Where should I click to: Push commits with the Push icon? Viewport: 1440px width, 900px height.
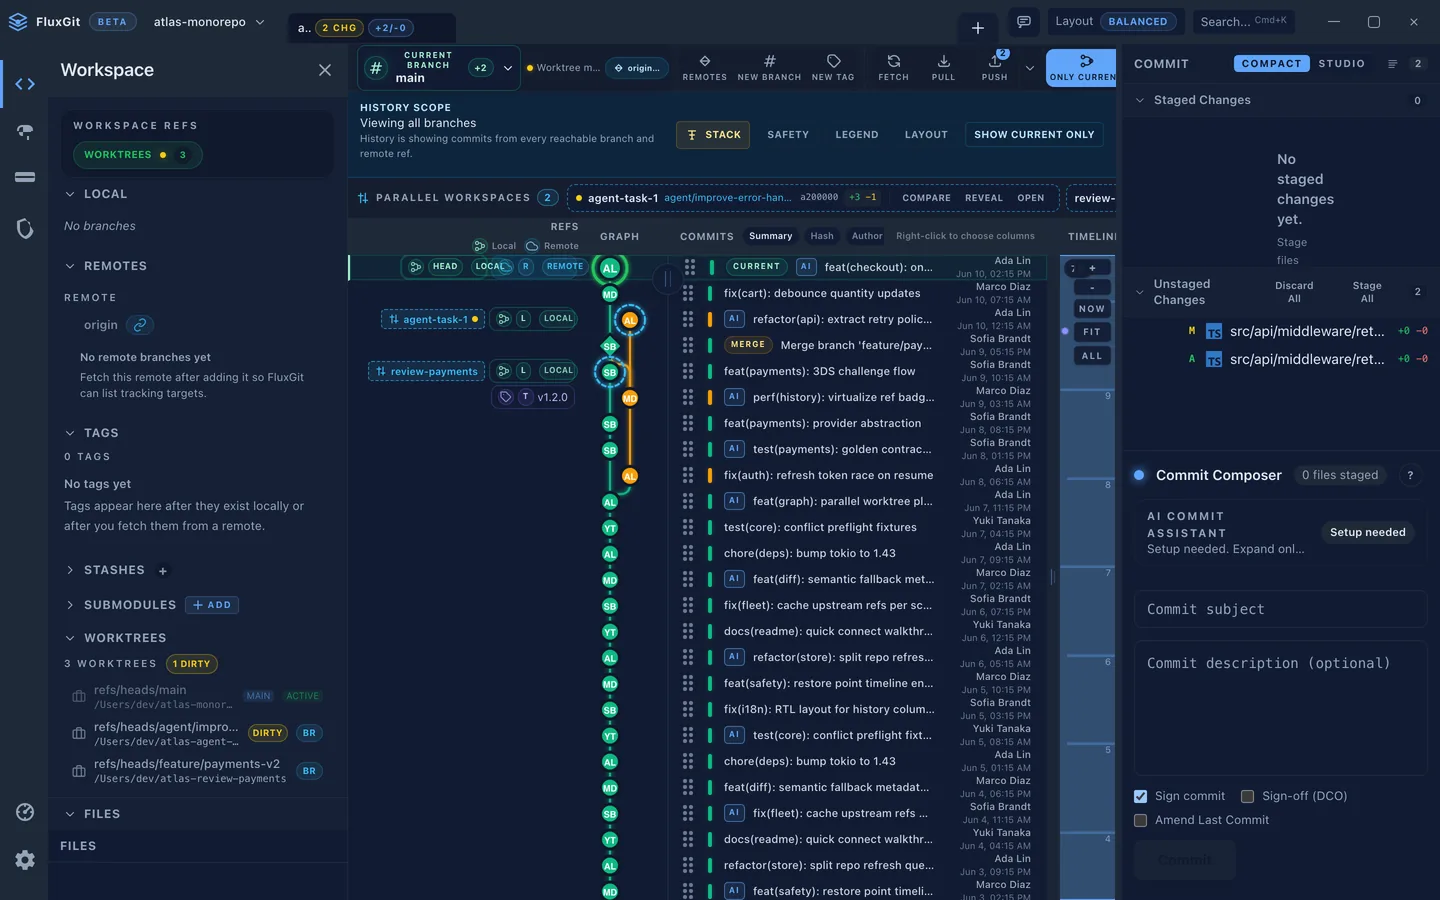click(x=994, y=67)
